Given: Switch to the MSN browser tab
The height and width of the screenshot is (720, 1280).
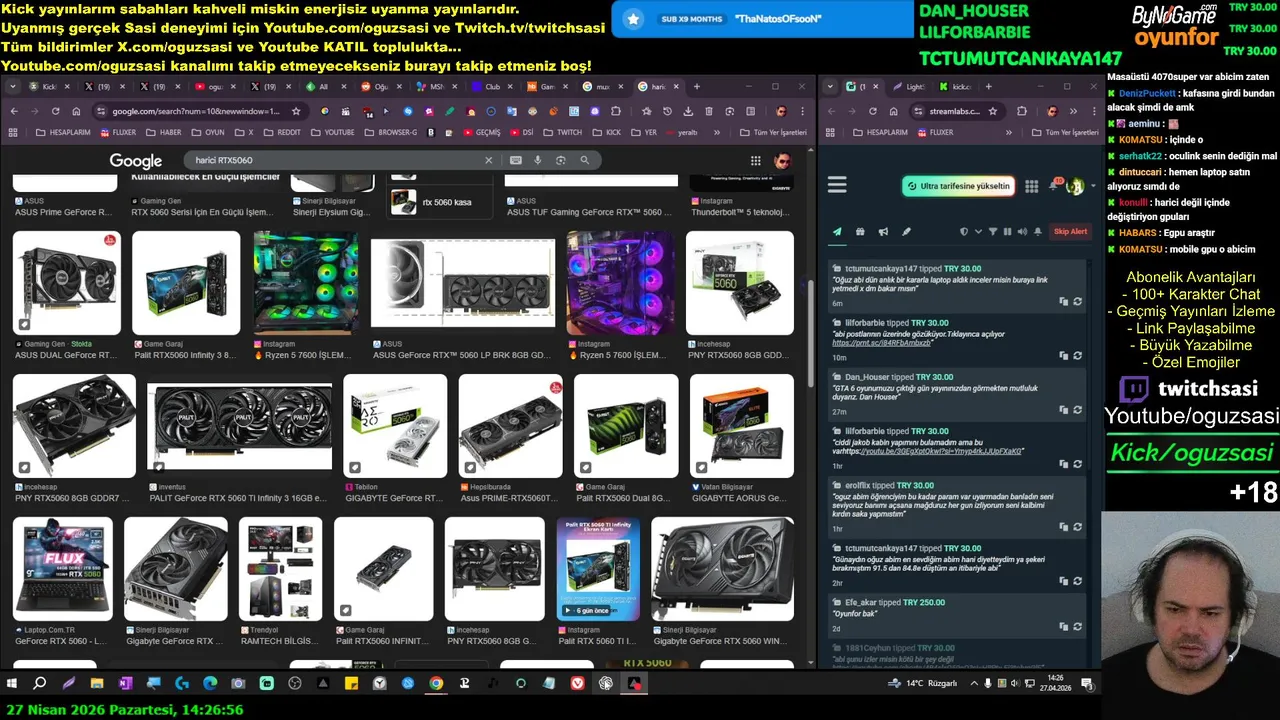Looking at the screenshot, I should (x=429, y=87).
